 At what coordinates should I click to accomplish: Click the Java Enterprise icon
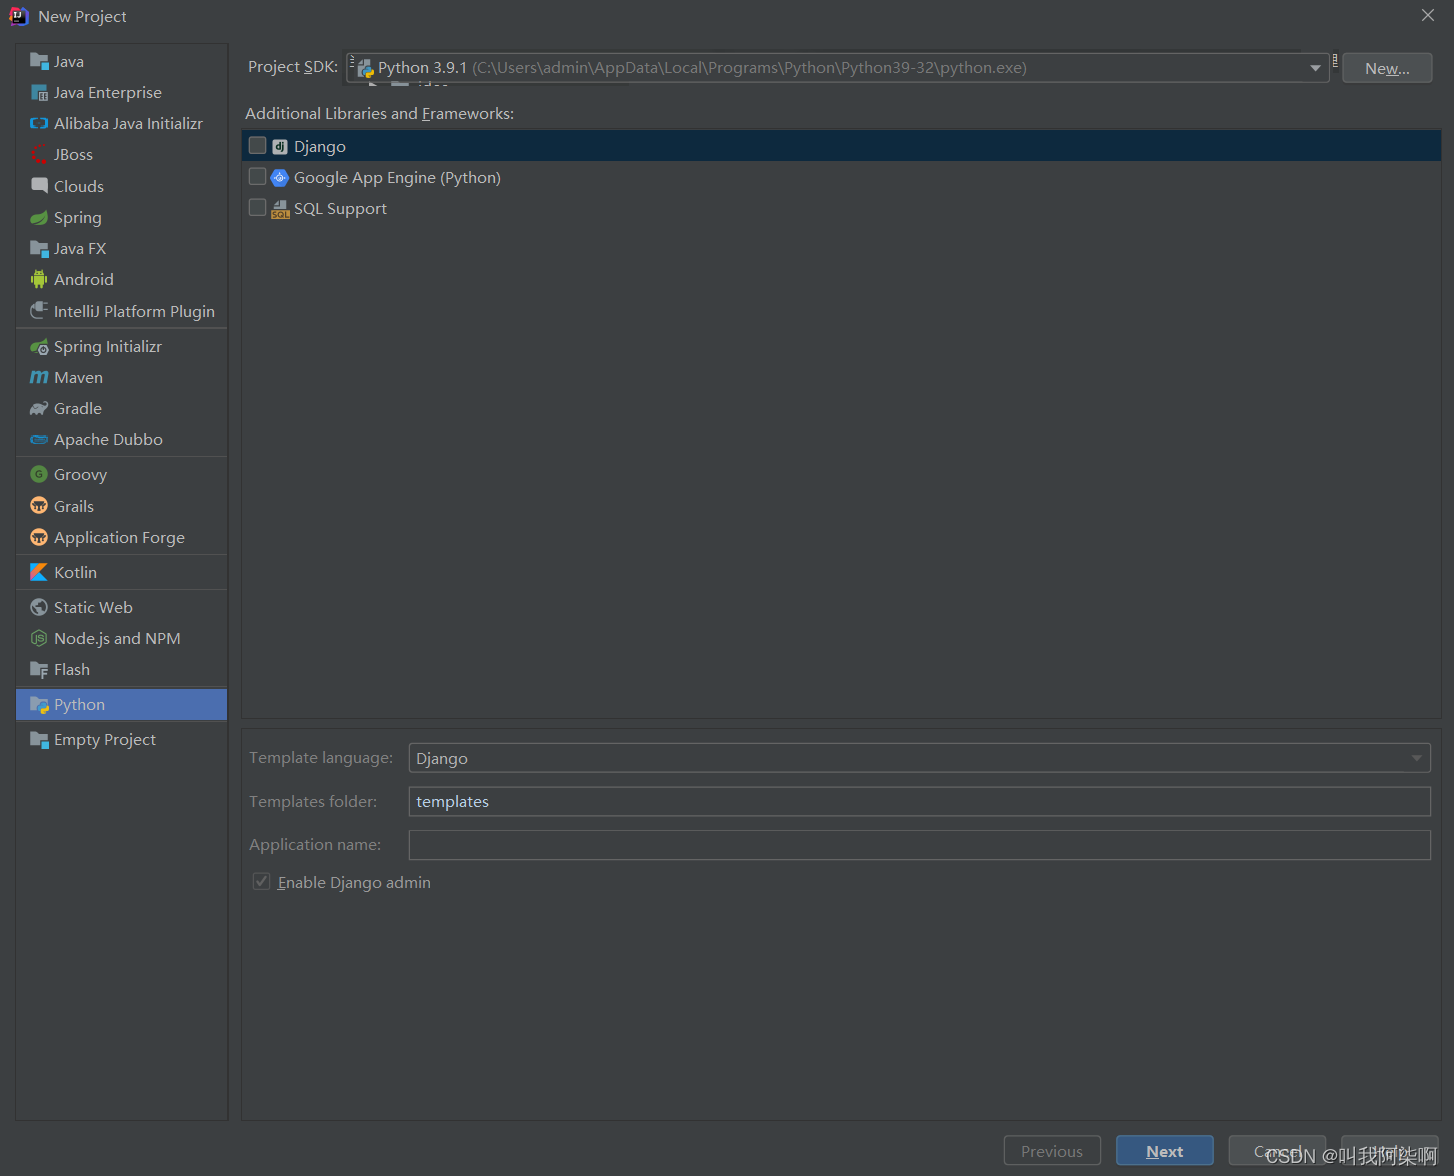tap(39, 92)
